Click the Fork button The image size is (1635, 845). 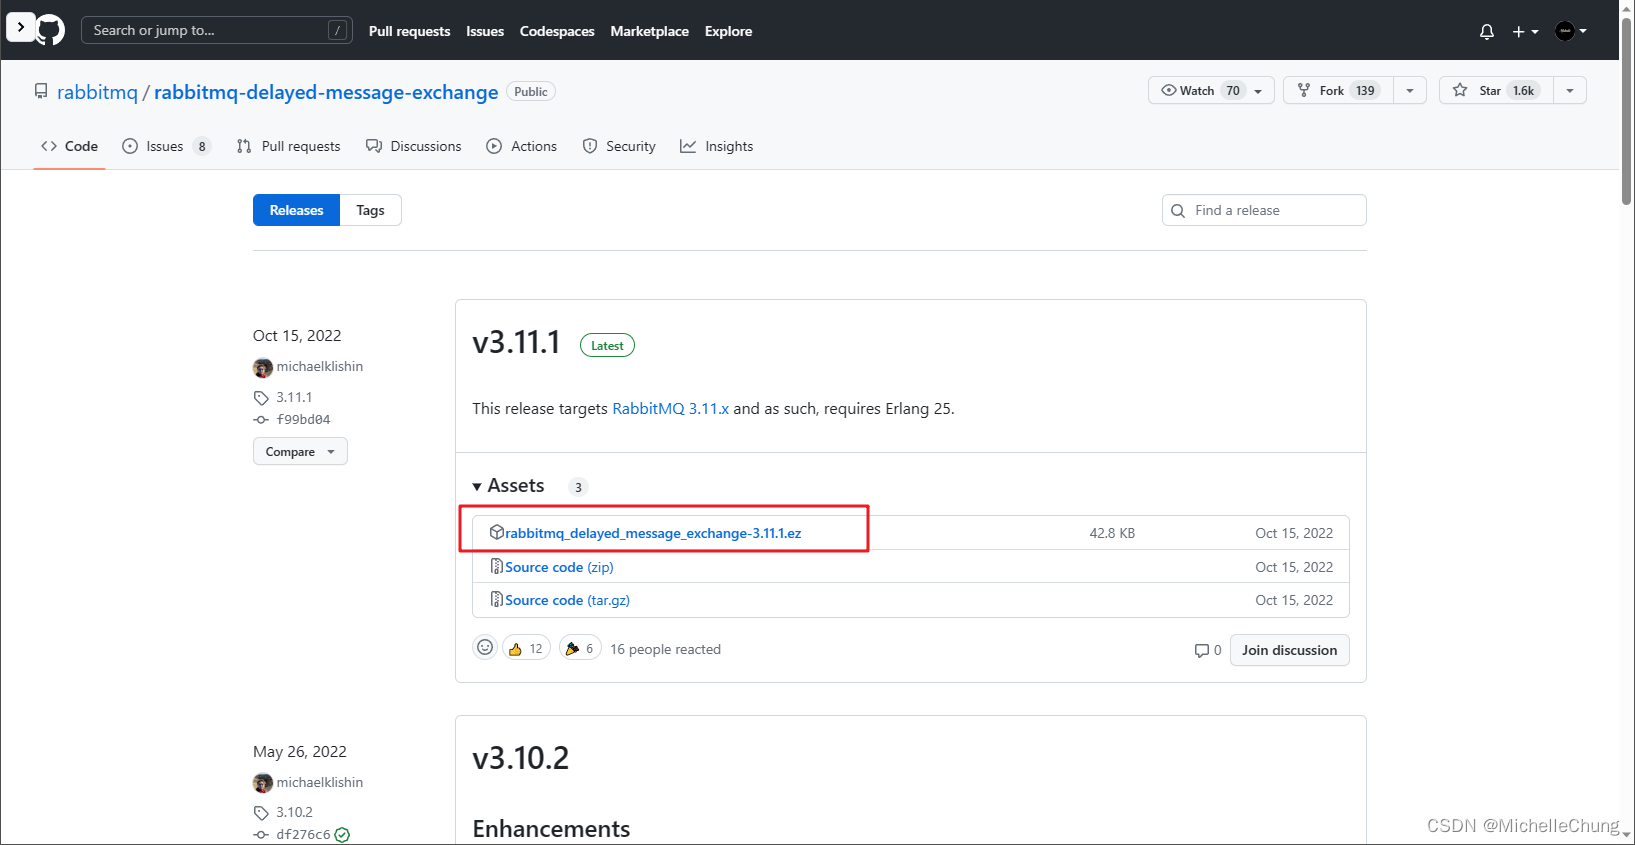[1338, 90]
